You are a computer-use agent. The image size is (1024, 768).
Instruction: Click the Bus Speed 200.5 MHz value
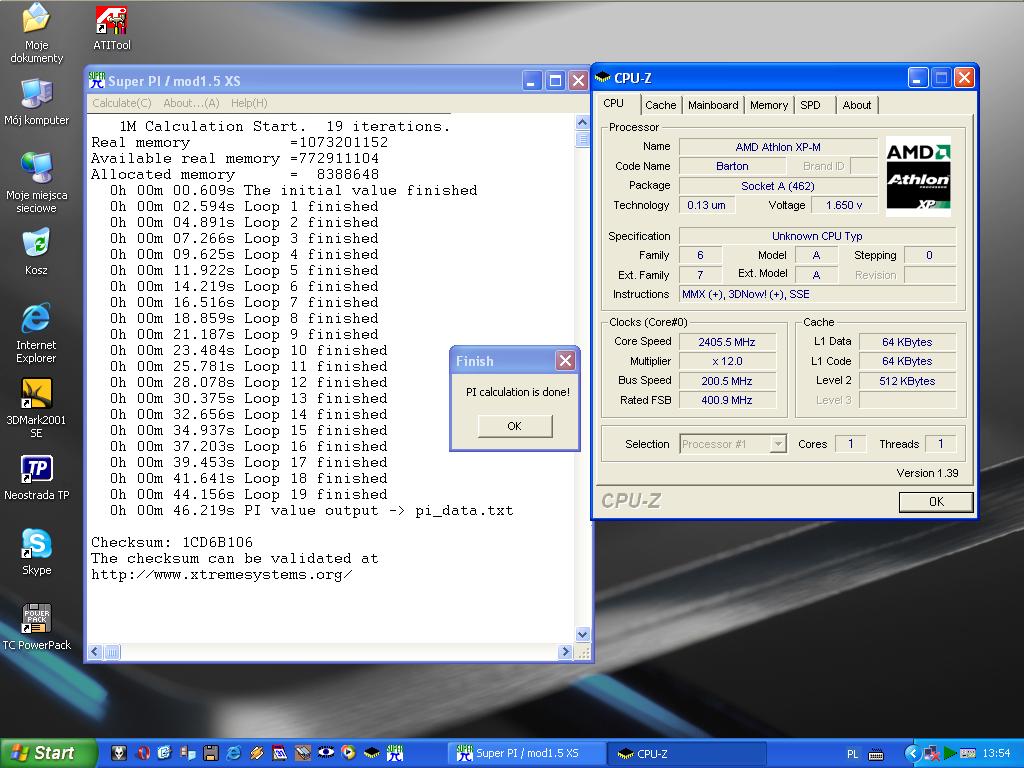(x=727, y=381)
